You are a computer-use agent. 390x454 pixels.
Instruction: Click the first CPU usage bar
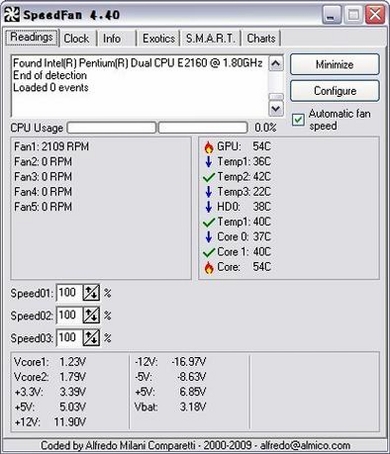click(112, 128)
